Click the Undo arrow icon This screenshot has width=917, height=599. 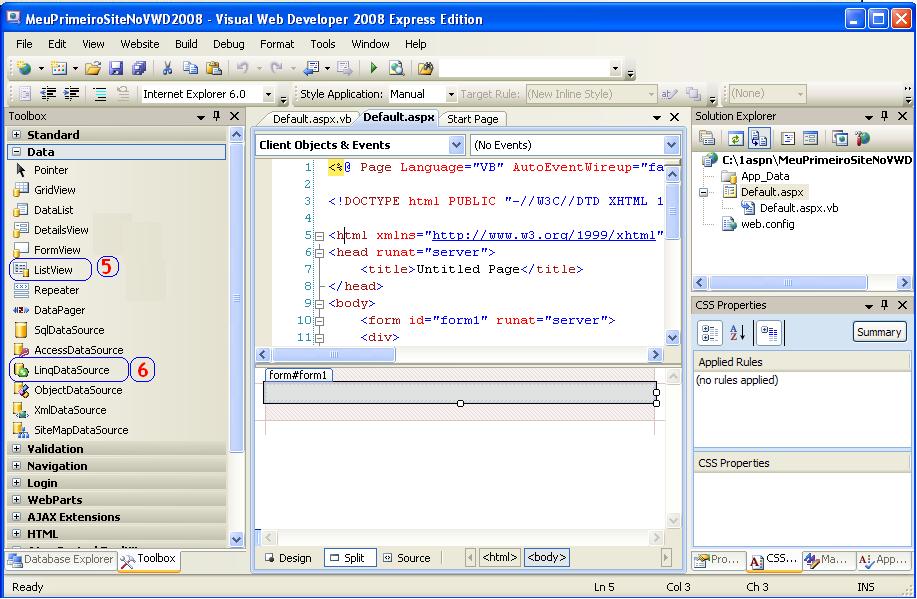click(242, 68)
